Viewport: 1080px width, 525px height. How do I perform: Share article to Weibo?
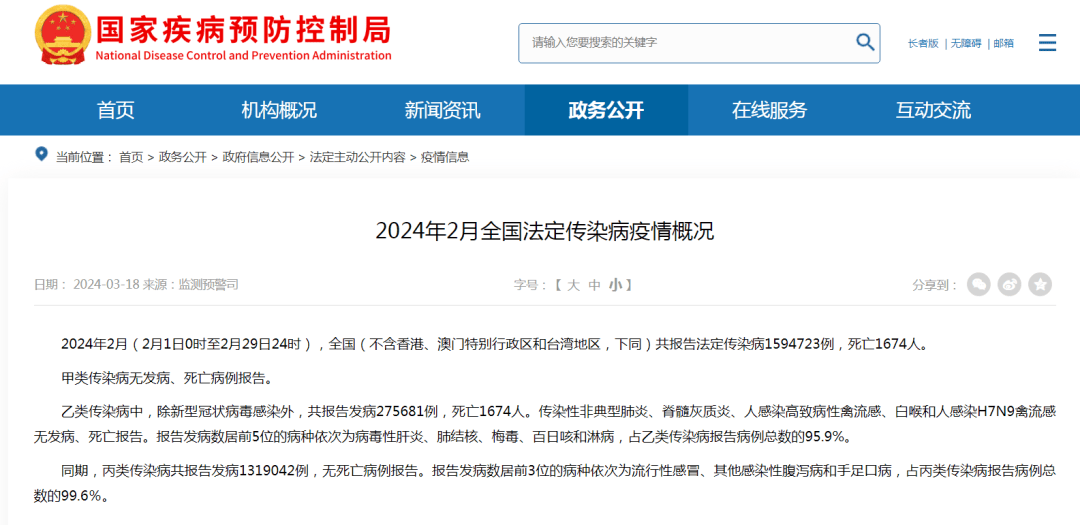tap(1010, 285)
